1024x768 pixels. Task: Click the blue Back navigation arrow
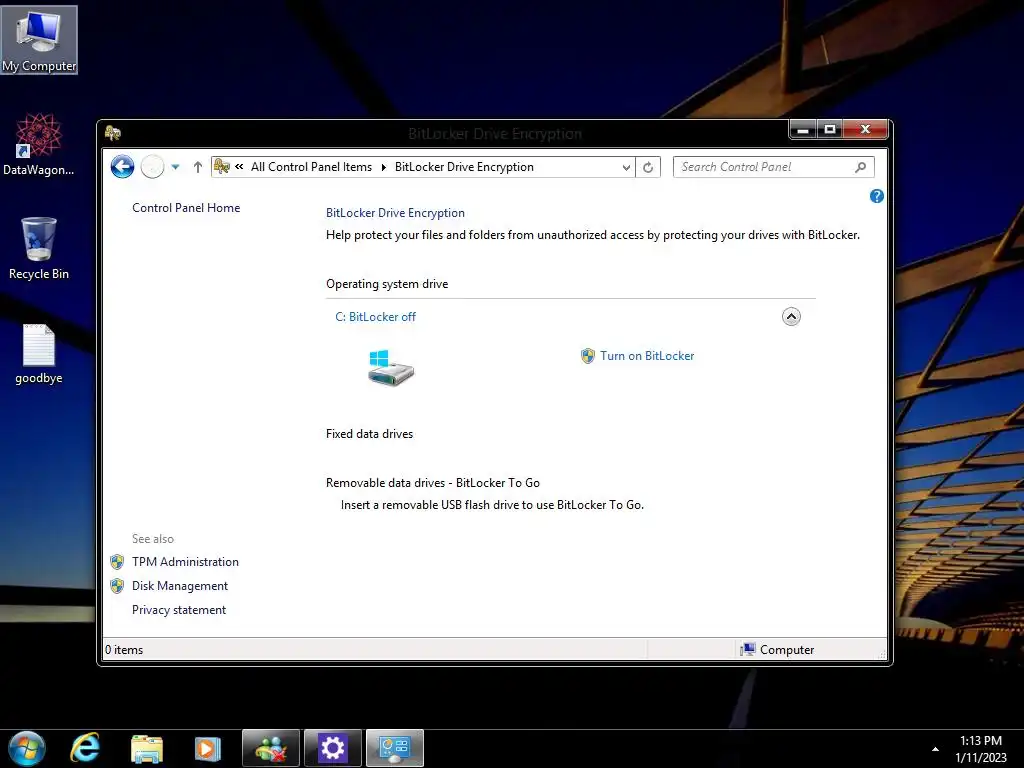[122, 167]
